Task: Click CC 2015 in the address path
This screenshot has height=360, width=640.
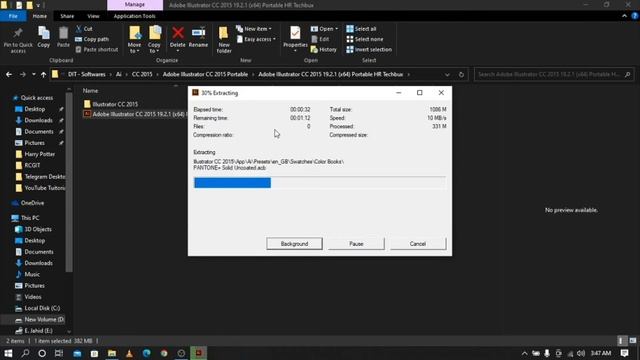Action: pyautogui.click(x=142, y=74)
